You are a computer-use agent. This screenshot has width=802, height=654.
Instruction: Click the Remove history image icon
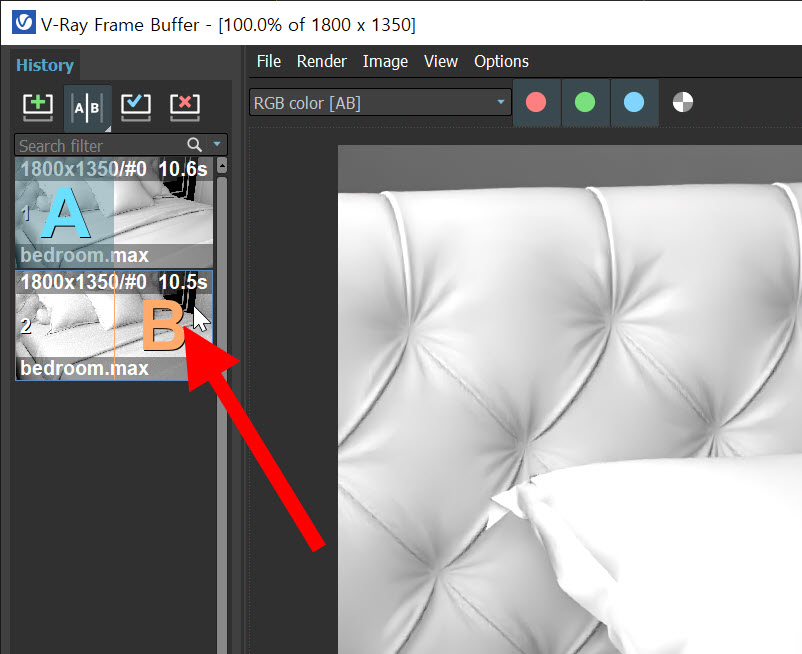click(185, 107)
